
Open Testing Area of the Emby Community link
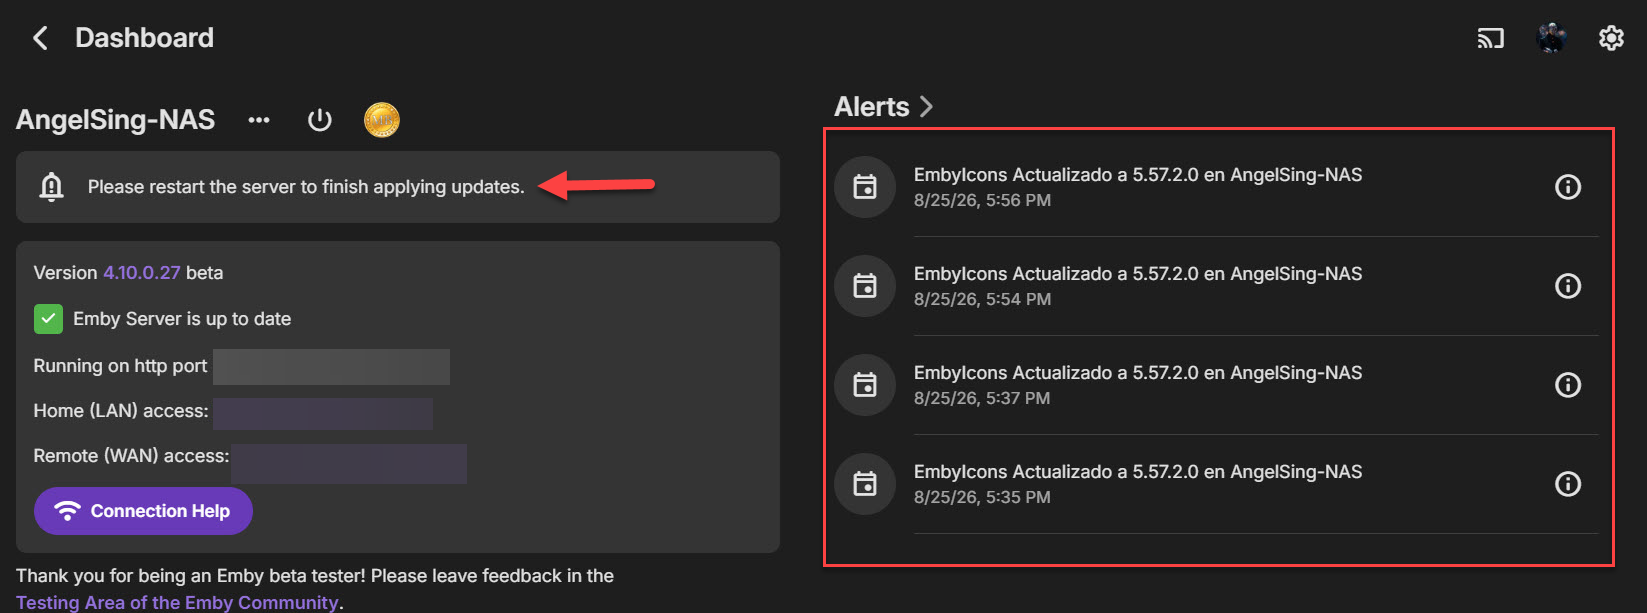pyautogui.click(x=177, y=602)
